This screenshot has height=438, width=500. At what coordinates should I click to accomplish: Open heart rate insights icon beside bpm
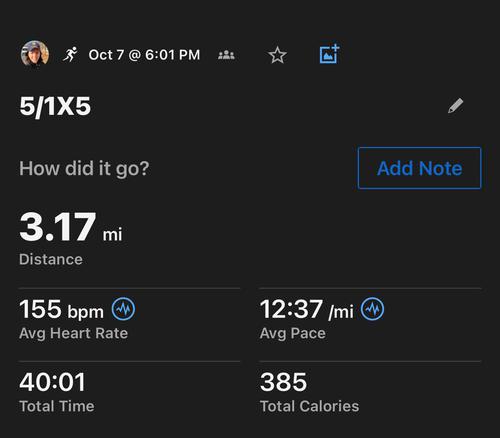coord(123,309)
